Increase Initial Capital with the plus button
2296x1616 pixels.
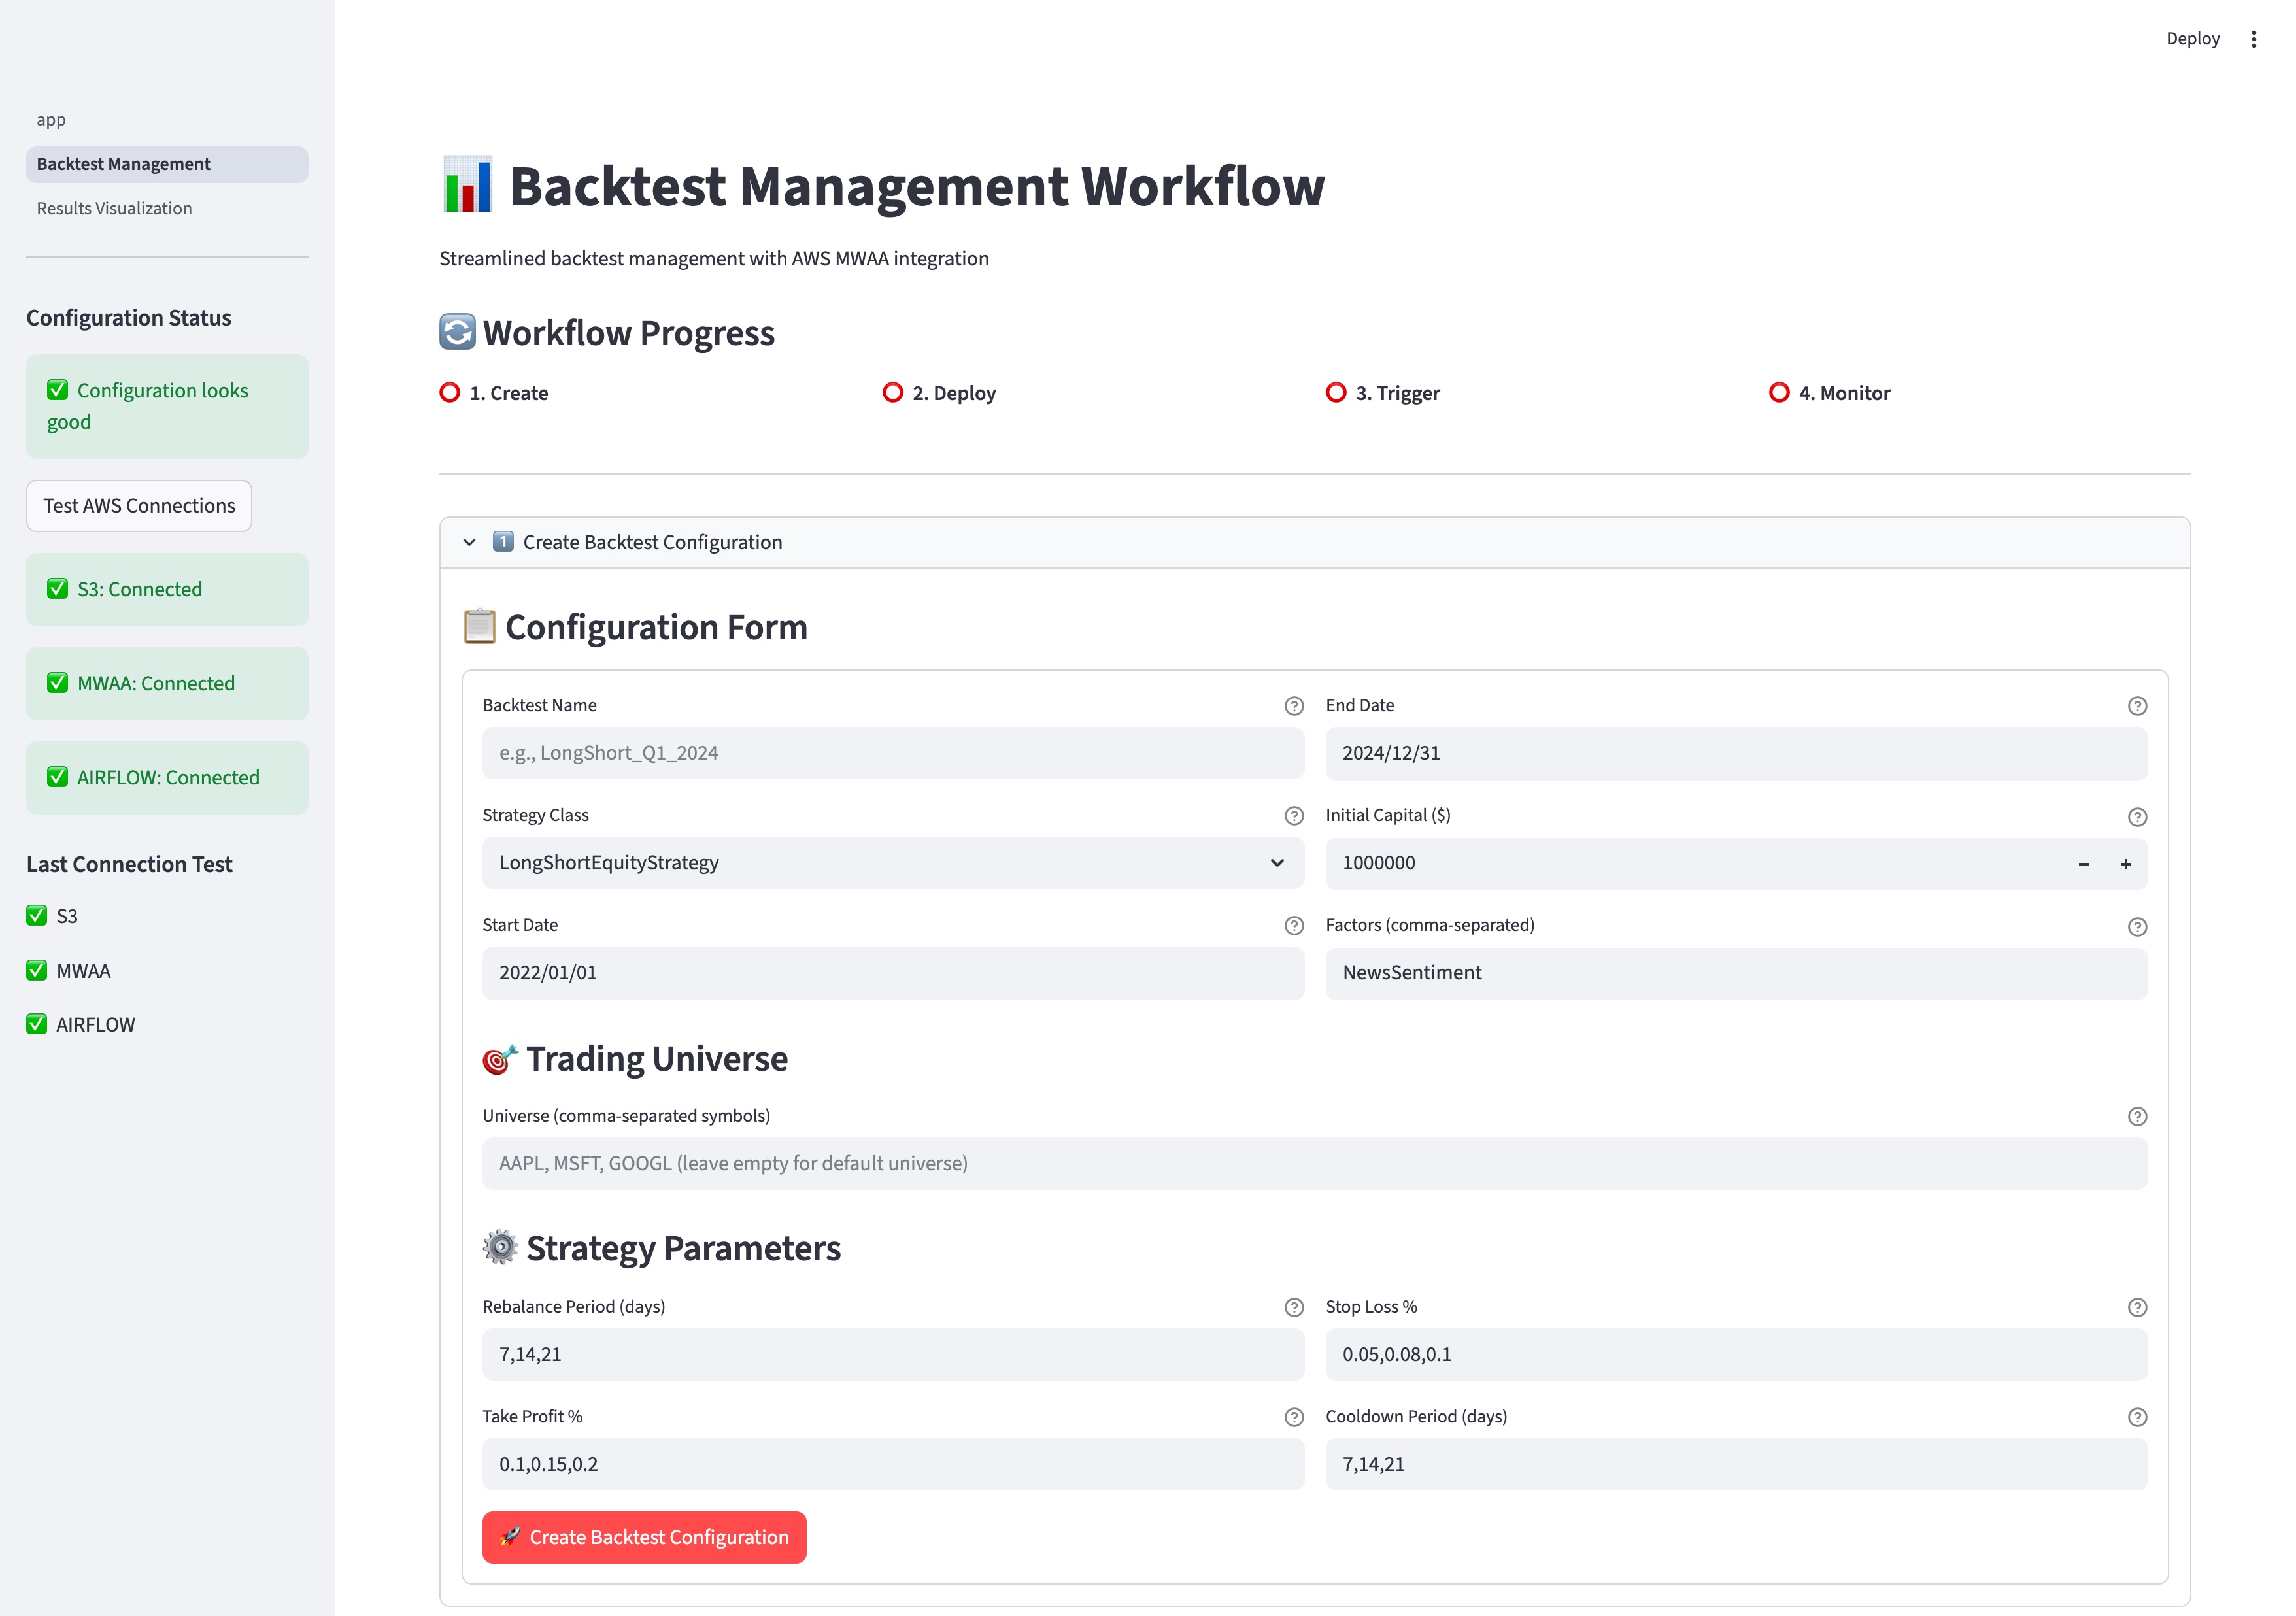2126,863
